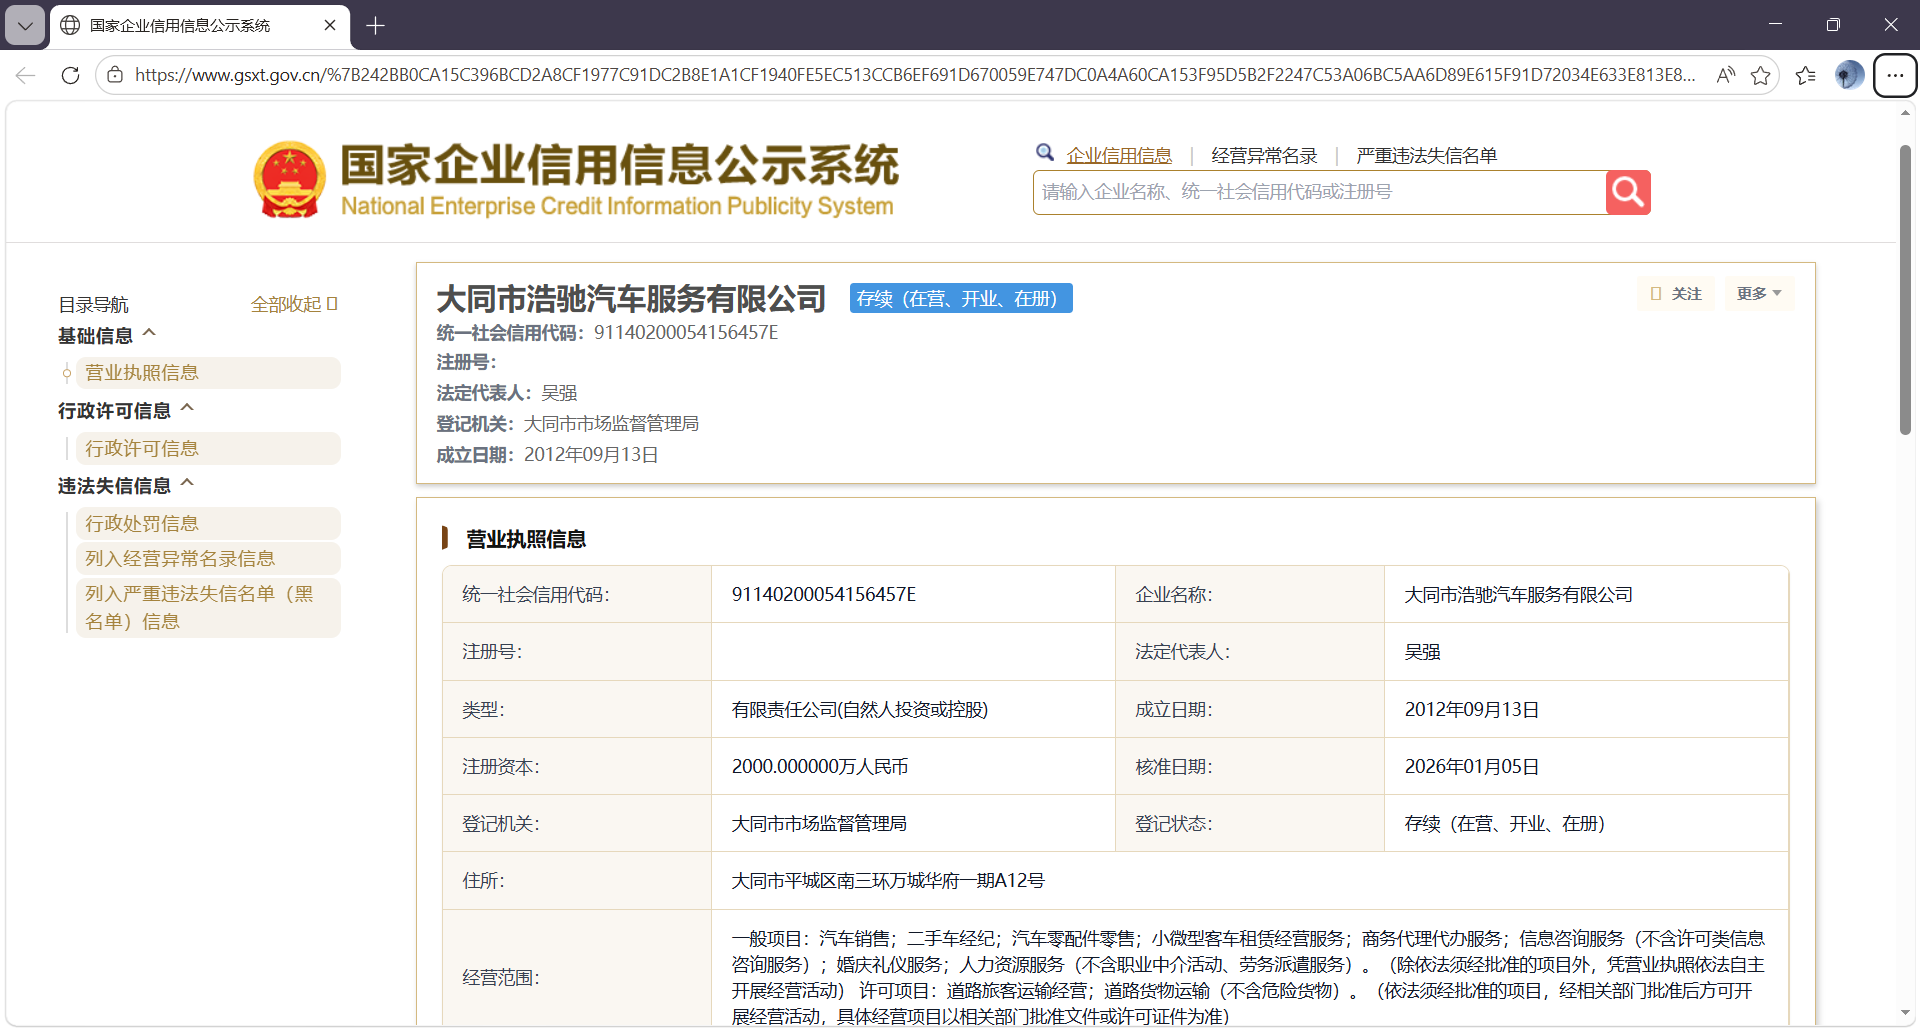The width and height of the screenshot is (1920, 1030).
Task: Open 行政处罚信息 in sidebar
Action: [207, 523]
